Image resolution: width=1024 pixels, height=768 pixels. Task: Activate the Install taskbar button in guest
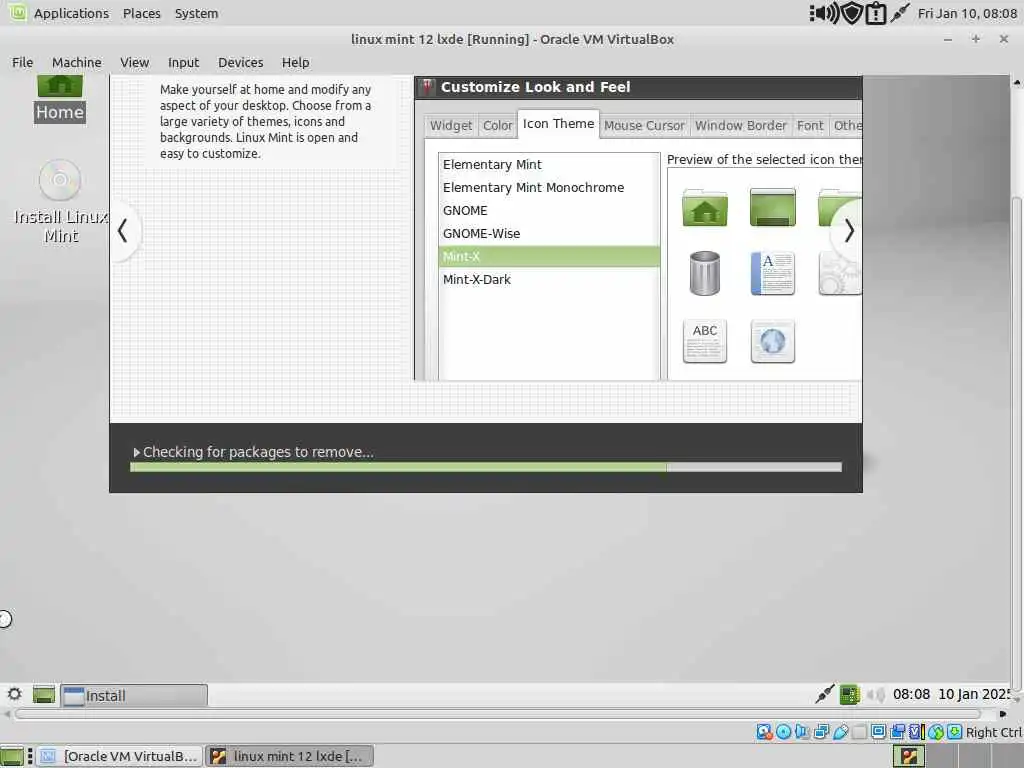tap(135, 696)
